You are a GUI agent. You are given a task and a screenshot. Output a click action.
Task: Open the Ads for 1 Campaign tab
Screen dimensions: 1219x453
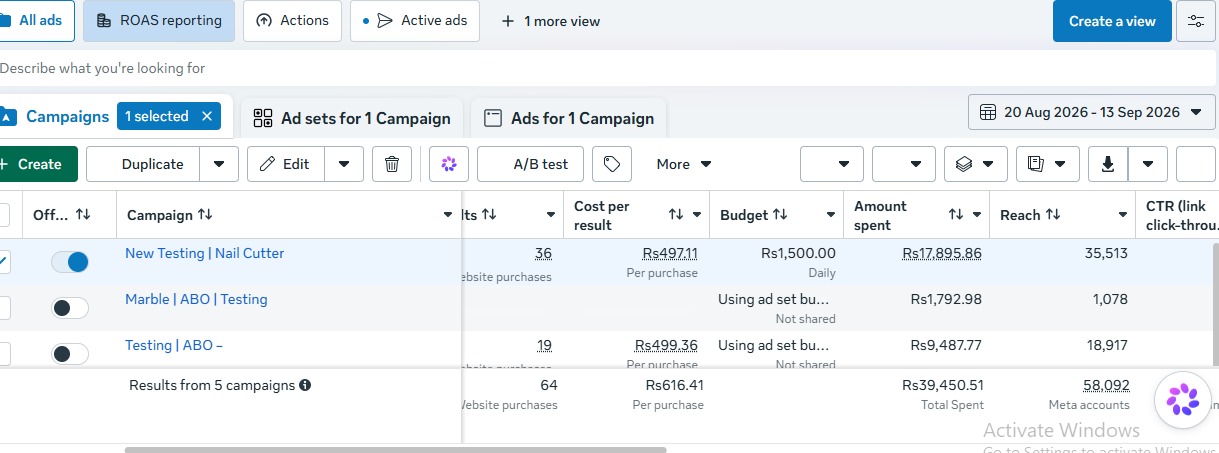click(x=569, y=118)
